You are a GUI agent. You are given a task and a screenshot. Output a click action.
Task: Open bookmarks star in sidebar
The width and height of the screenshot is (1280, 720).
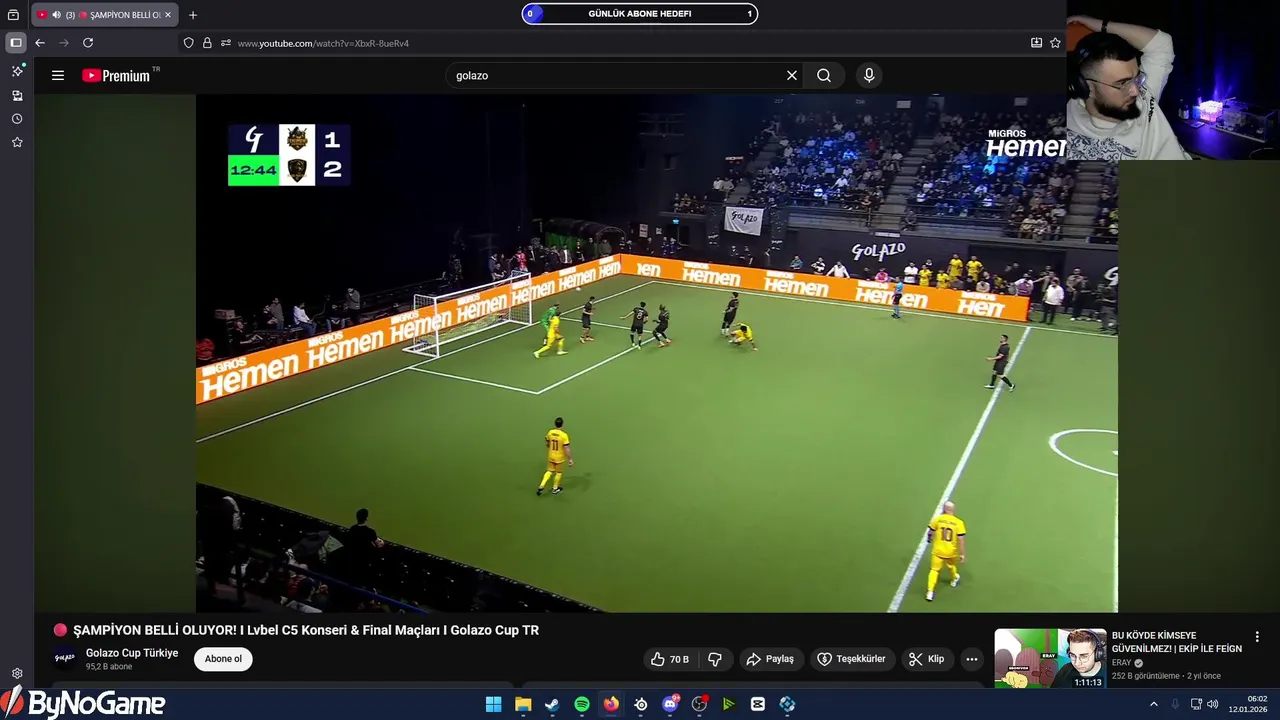click(17, 143)
